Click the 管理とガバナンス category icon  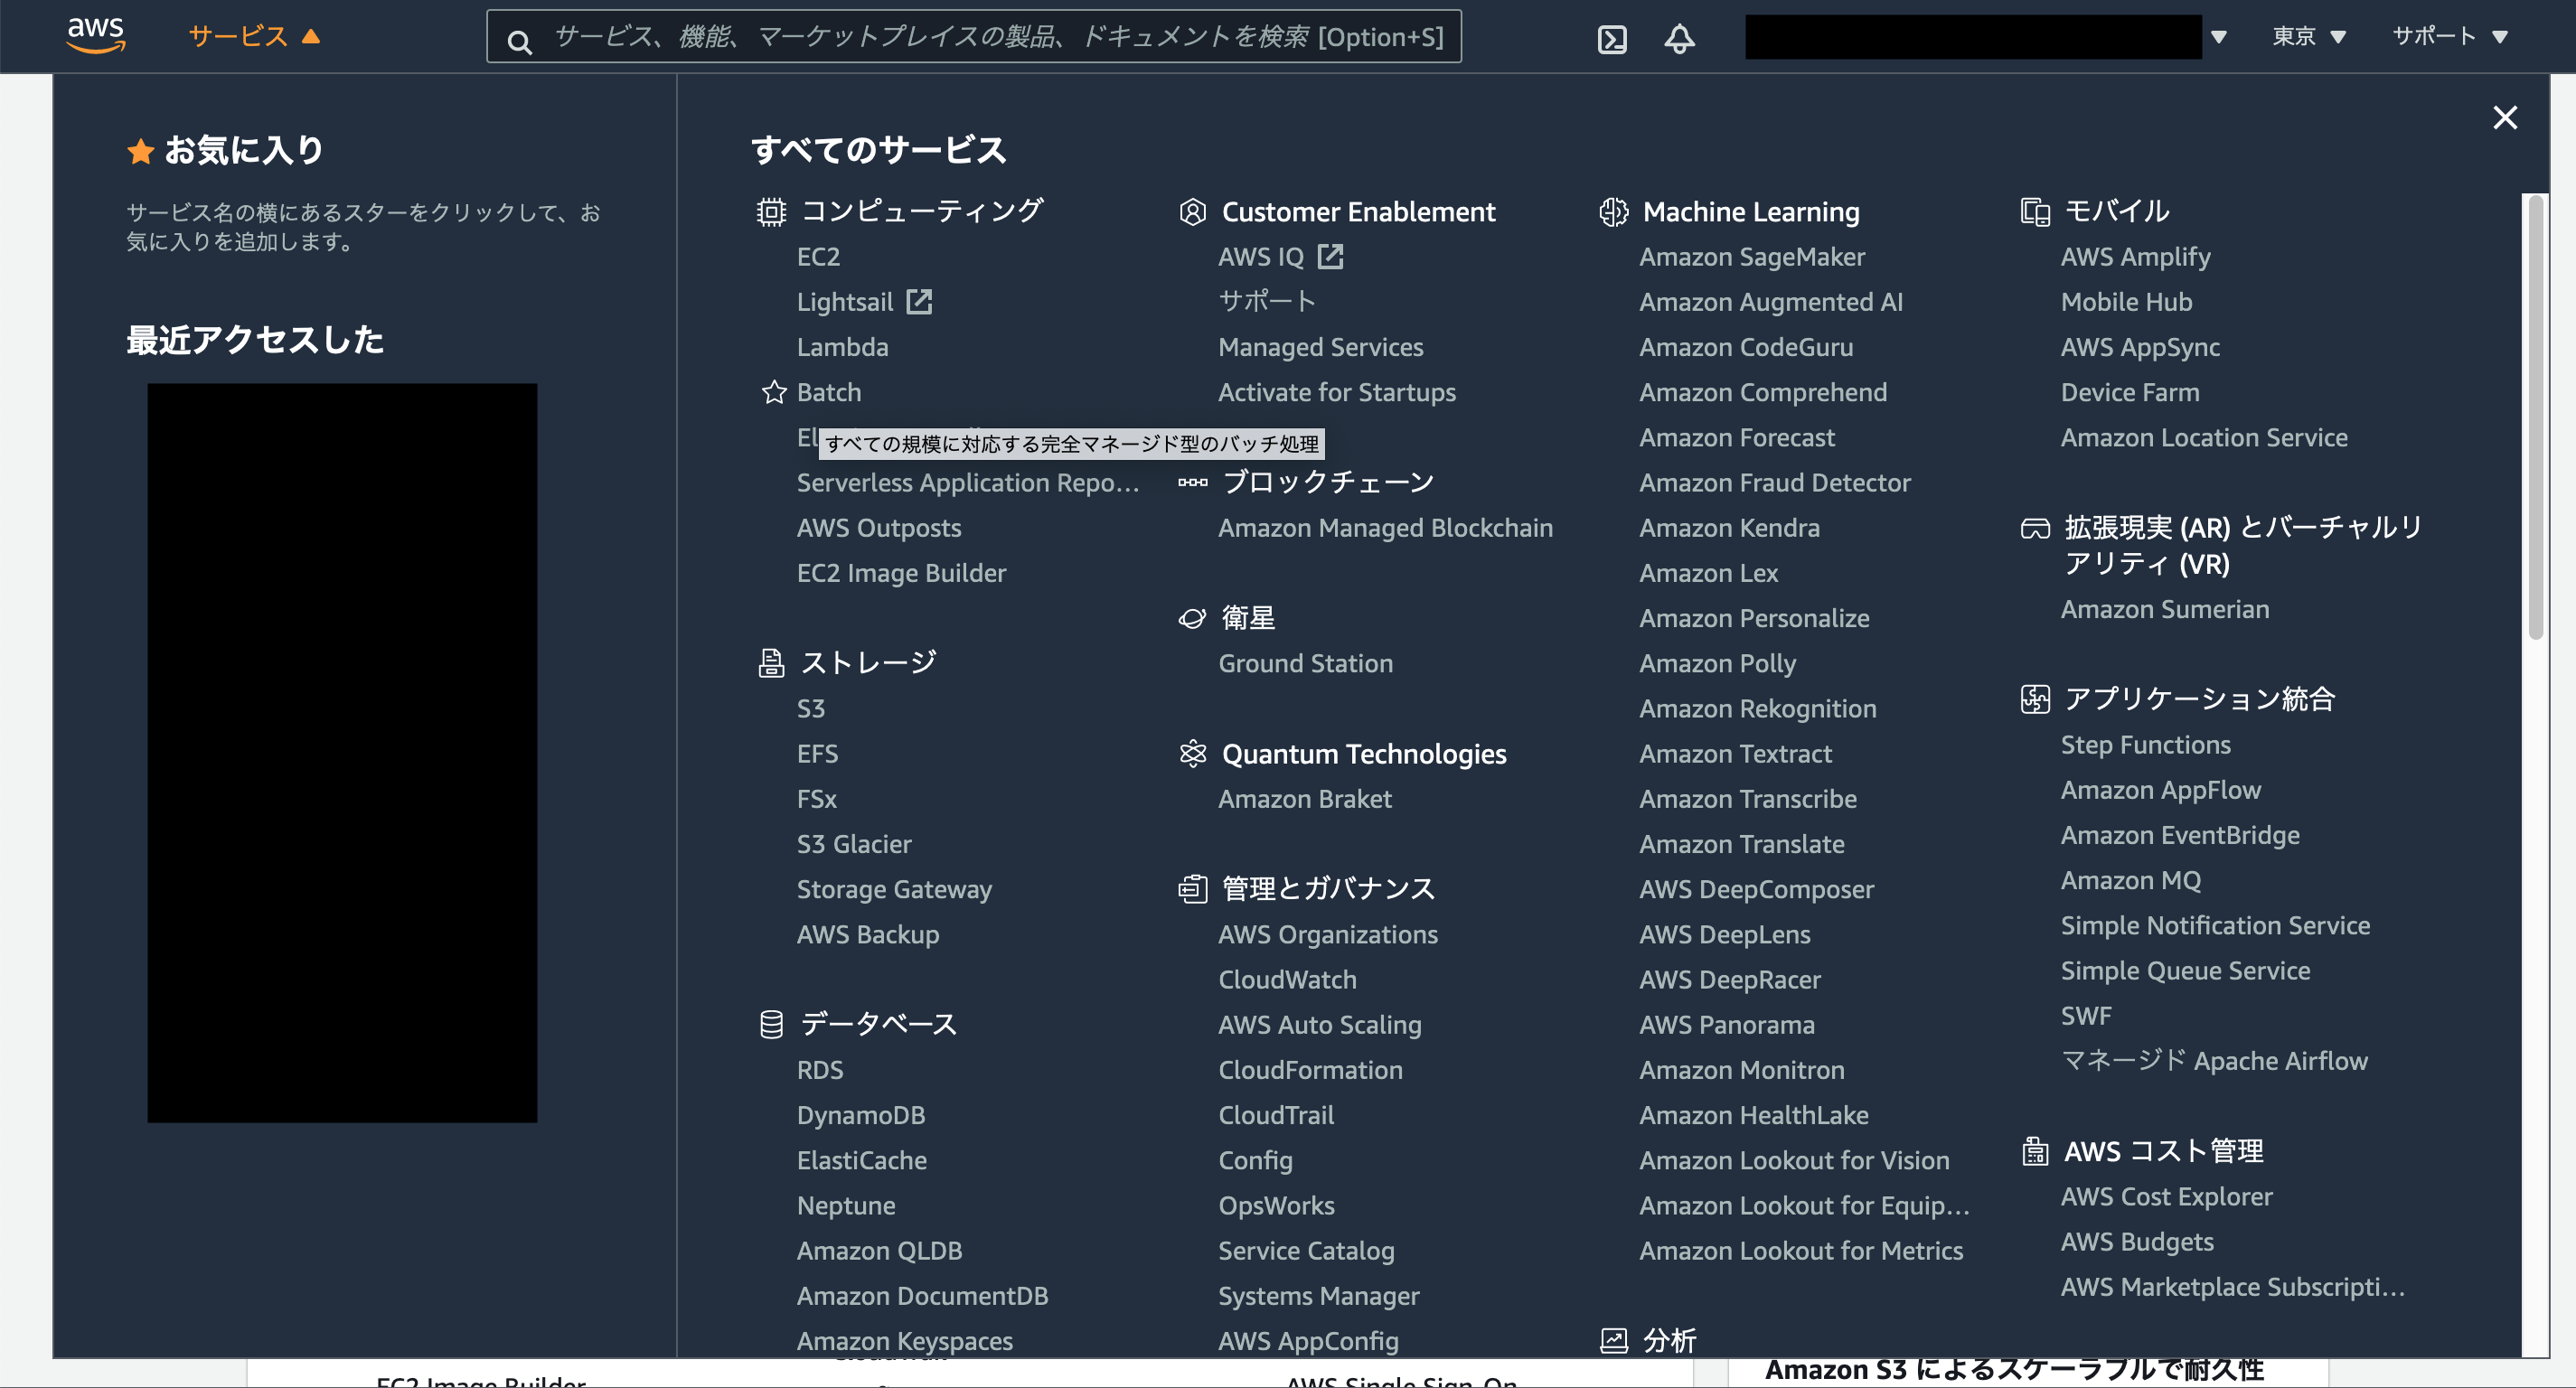click(1192, 888)
